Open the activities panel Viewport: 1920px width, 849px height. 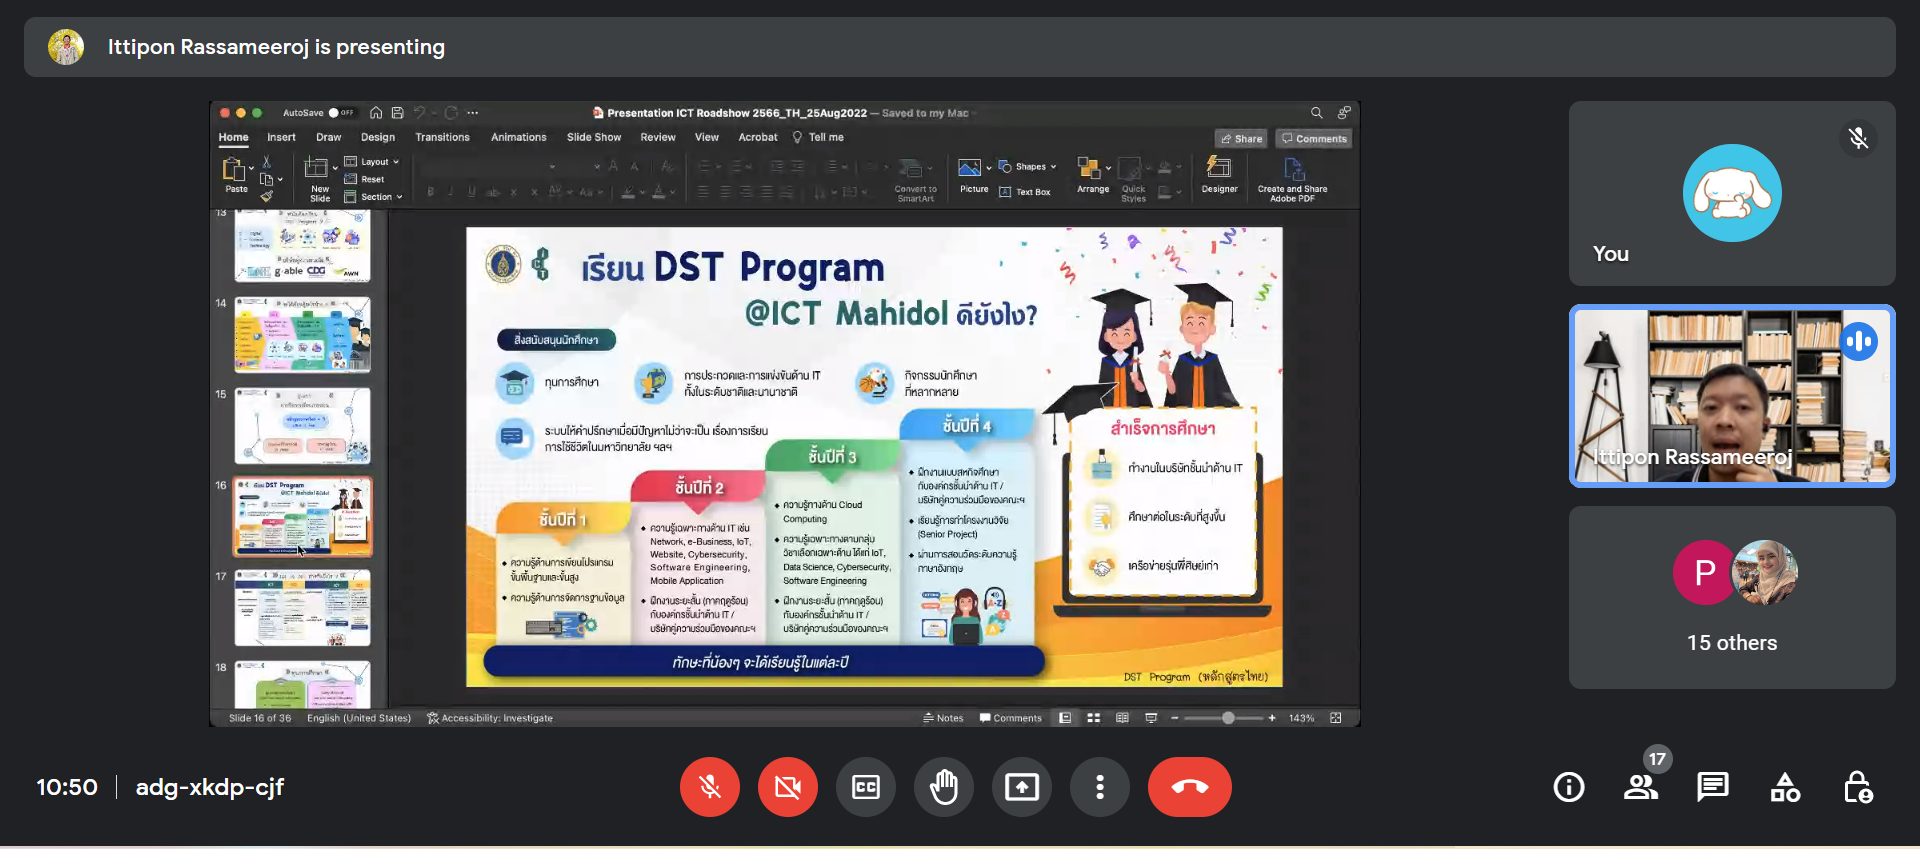point(1785,787)
